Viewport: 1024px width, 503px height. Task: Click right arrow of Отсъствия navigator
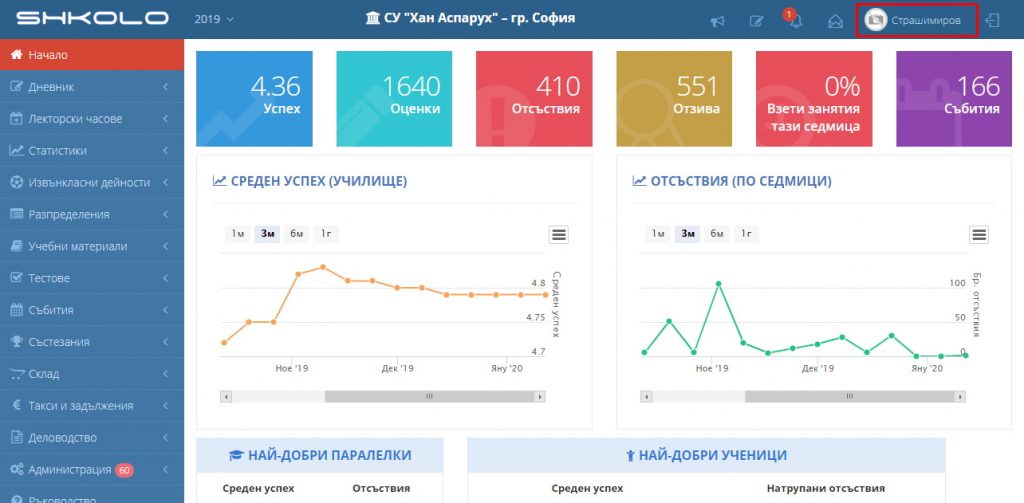960,397
